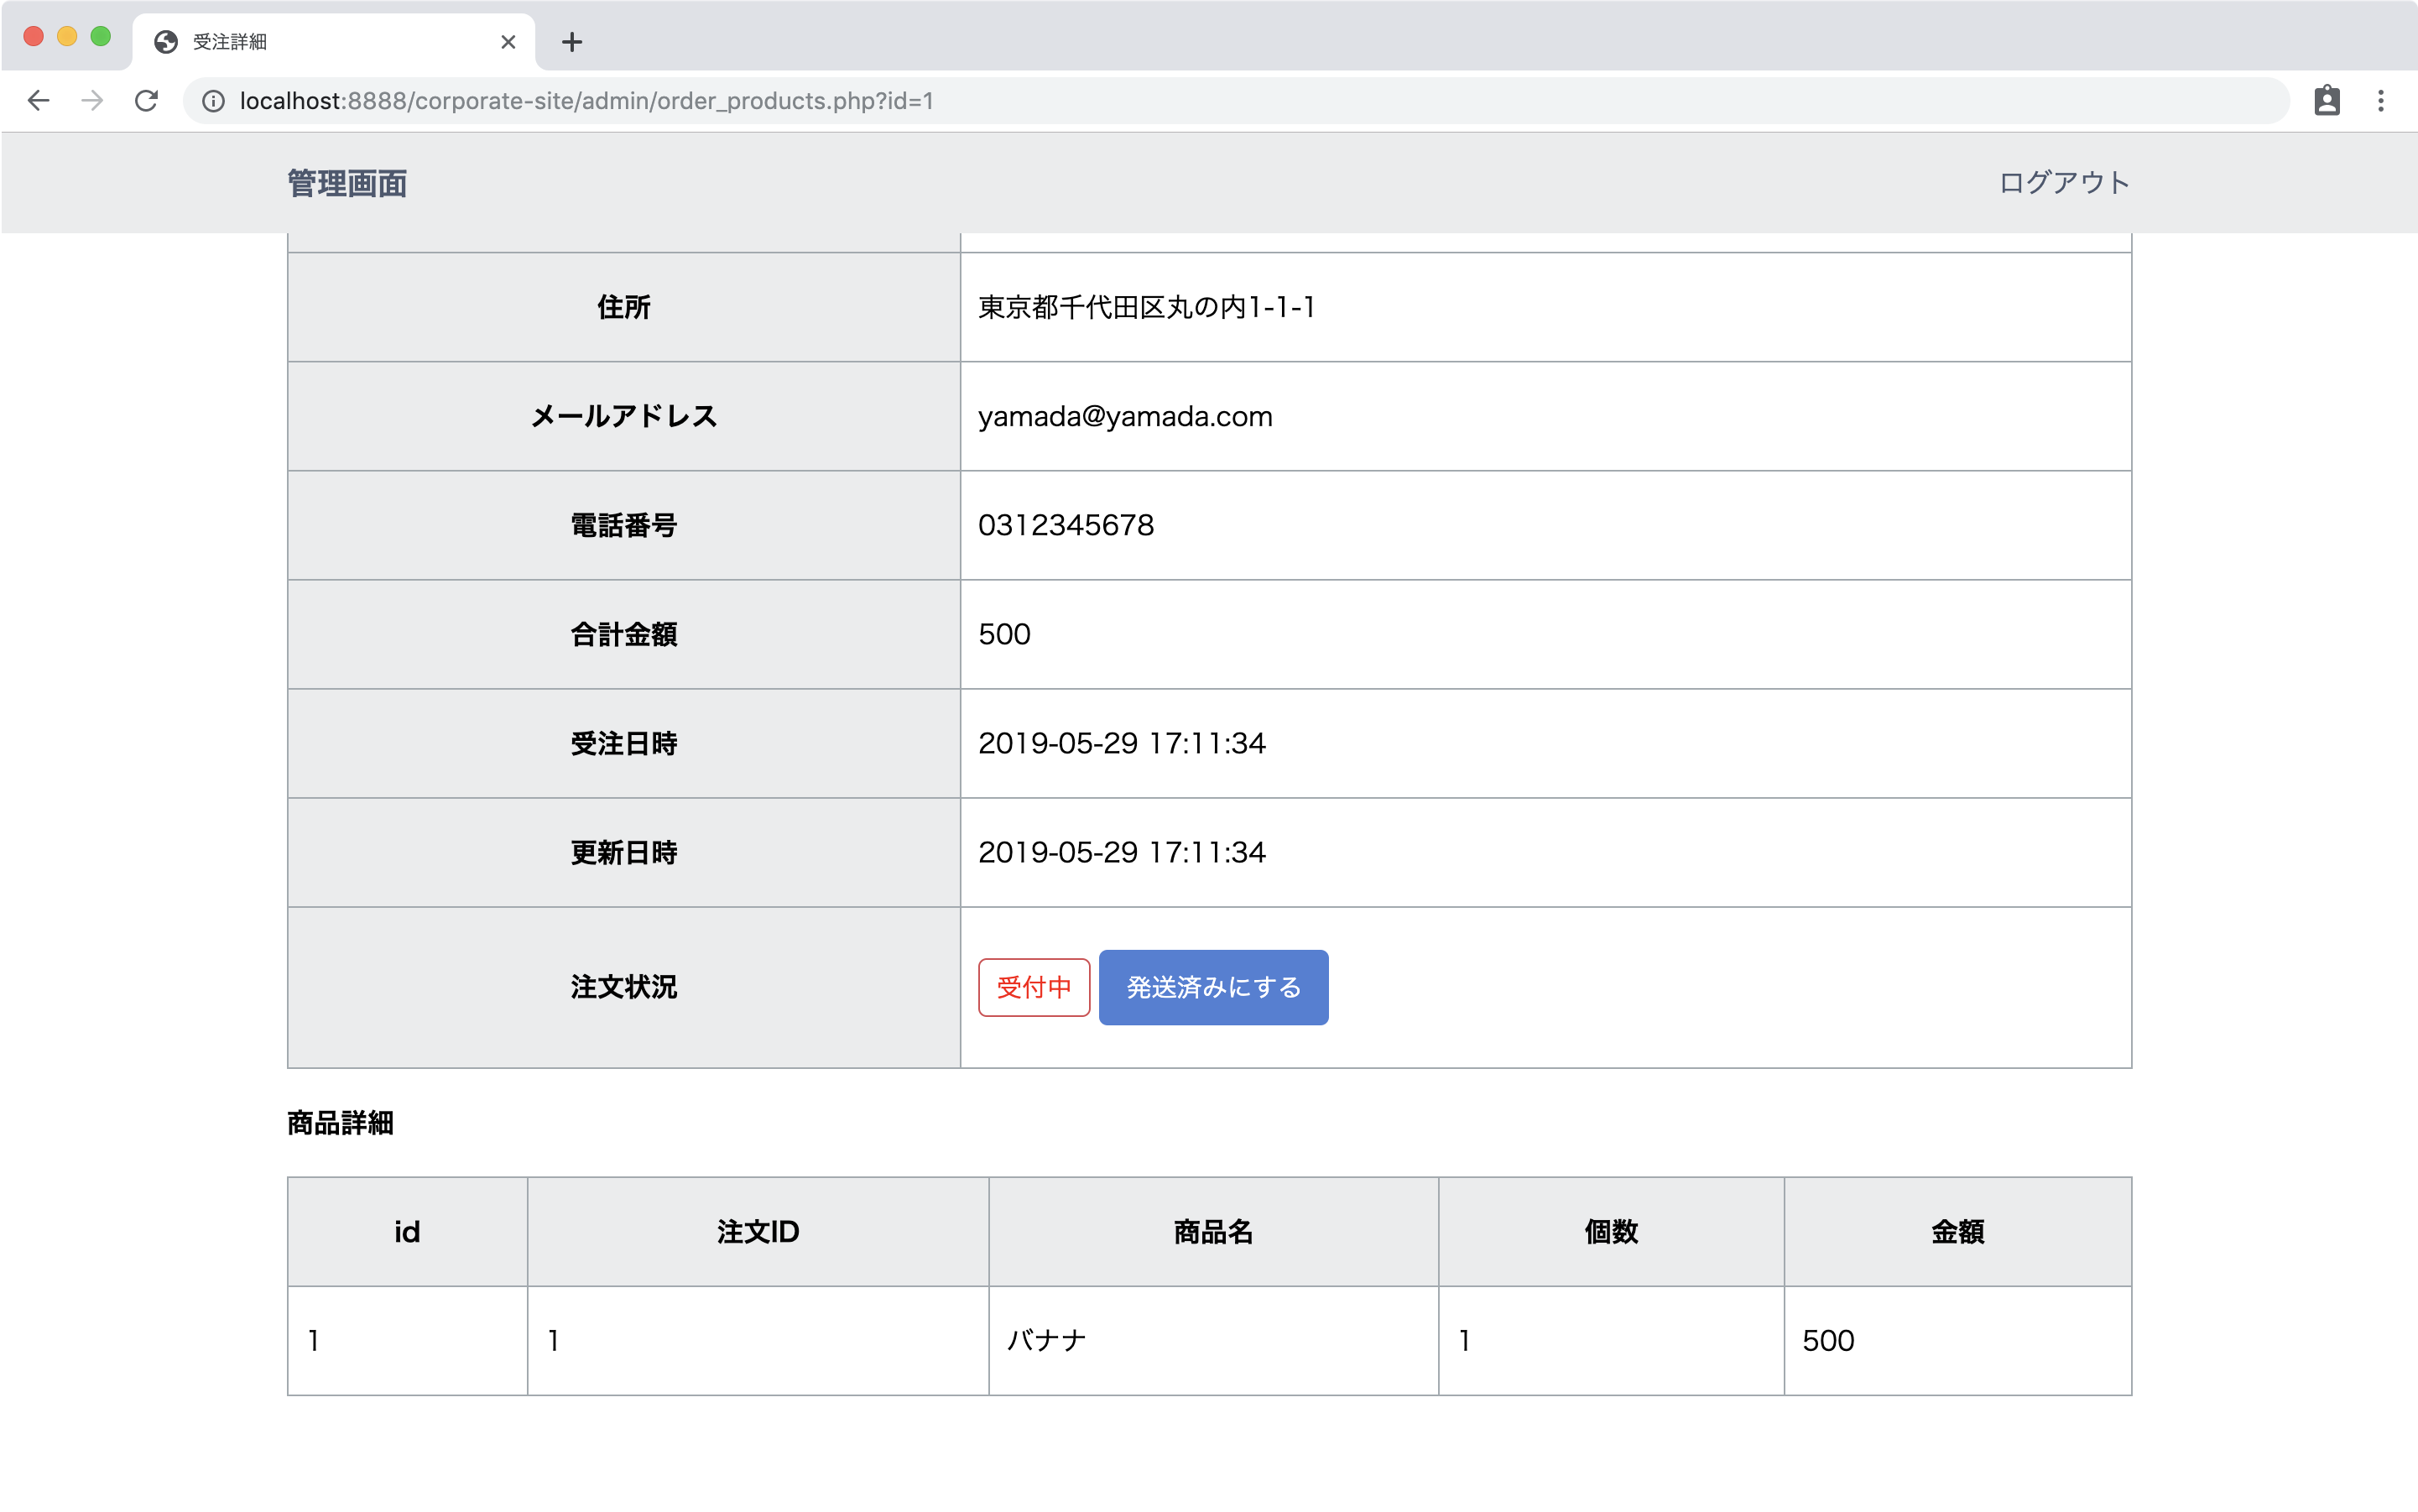Screen dimensions: 2418x1512
Task: Click the 受付中 status badge
Action: click(1034, 987)
